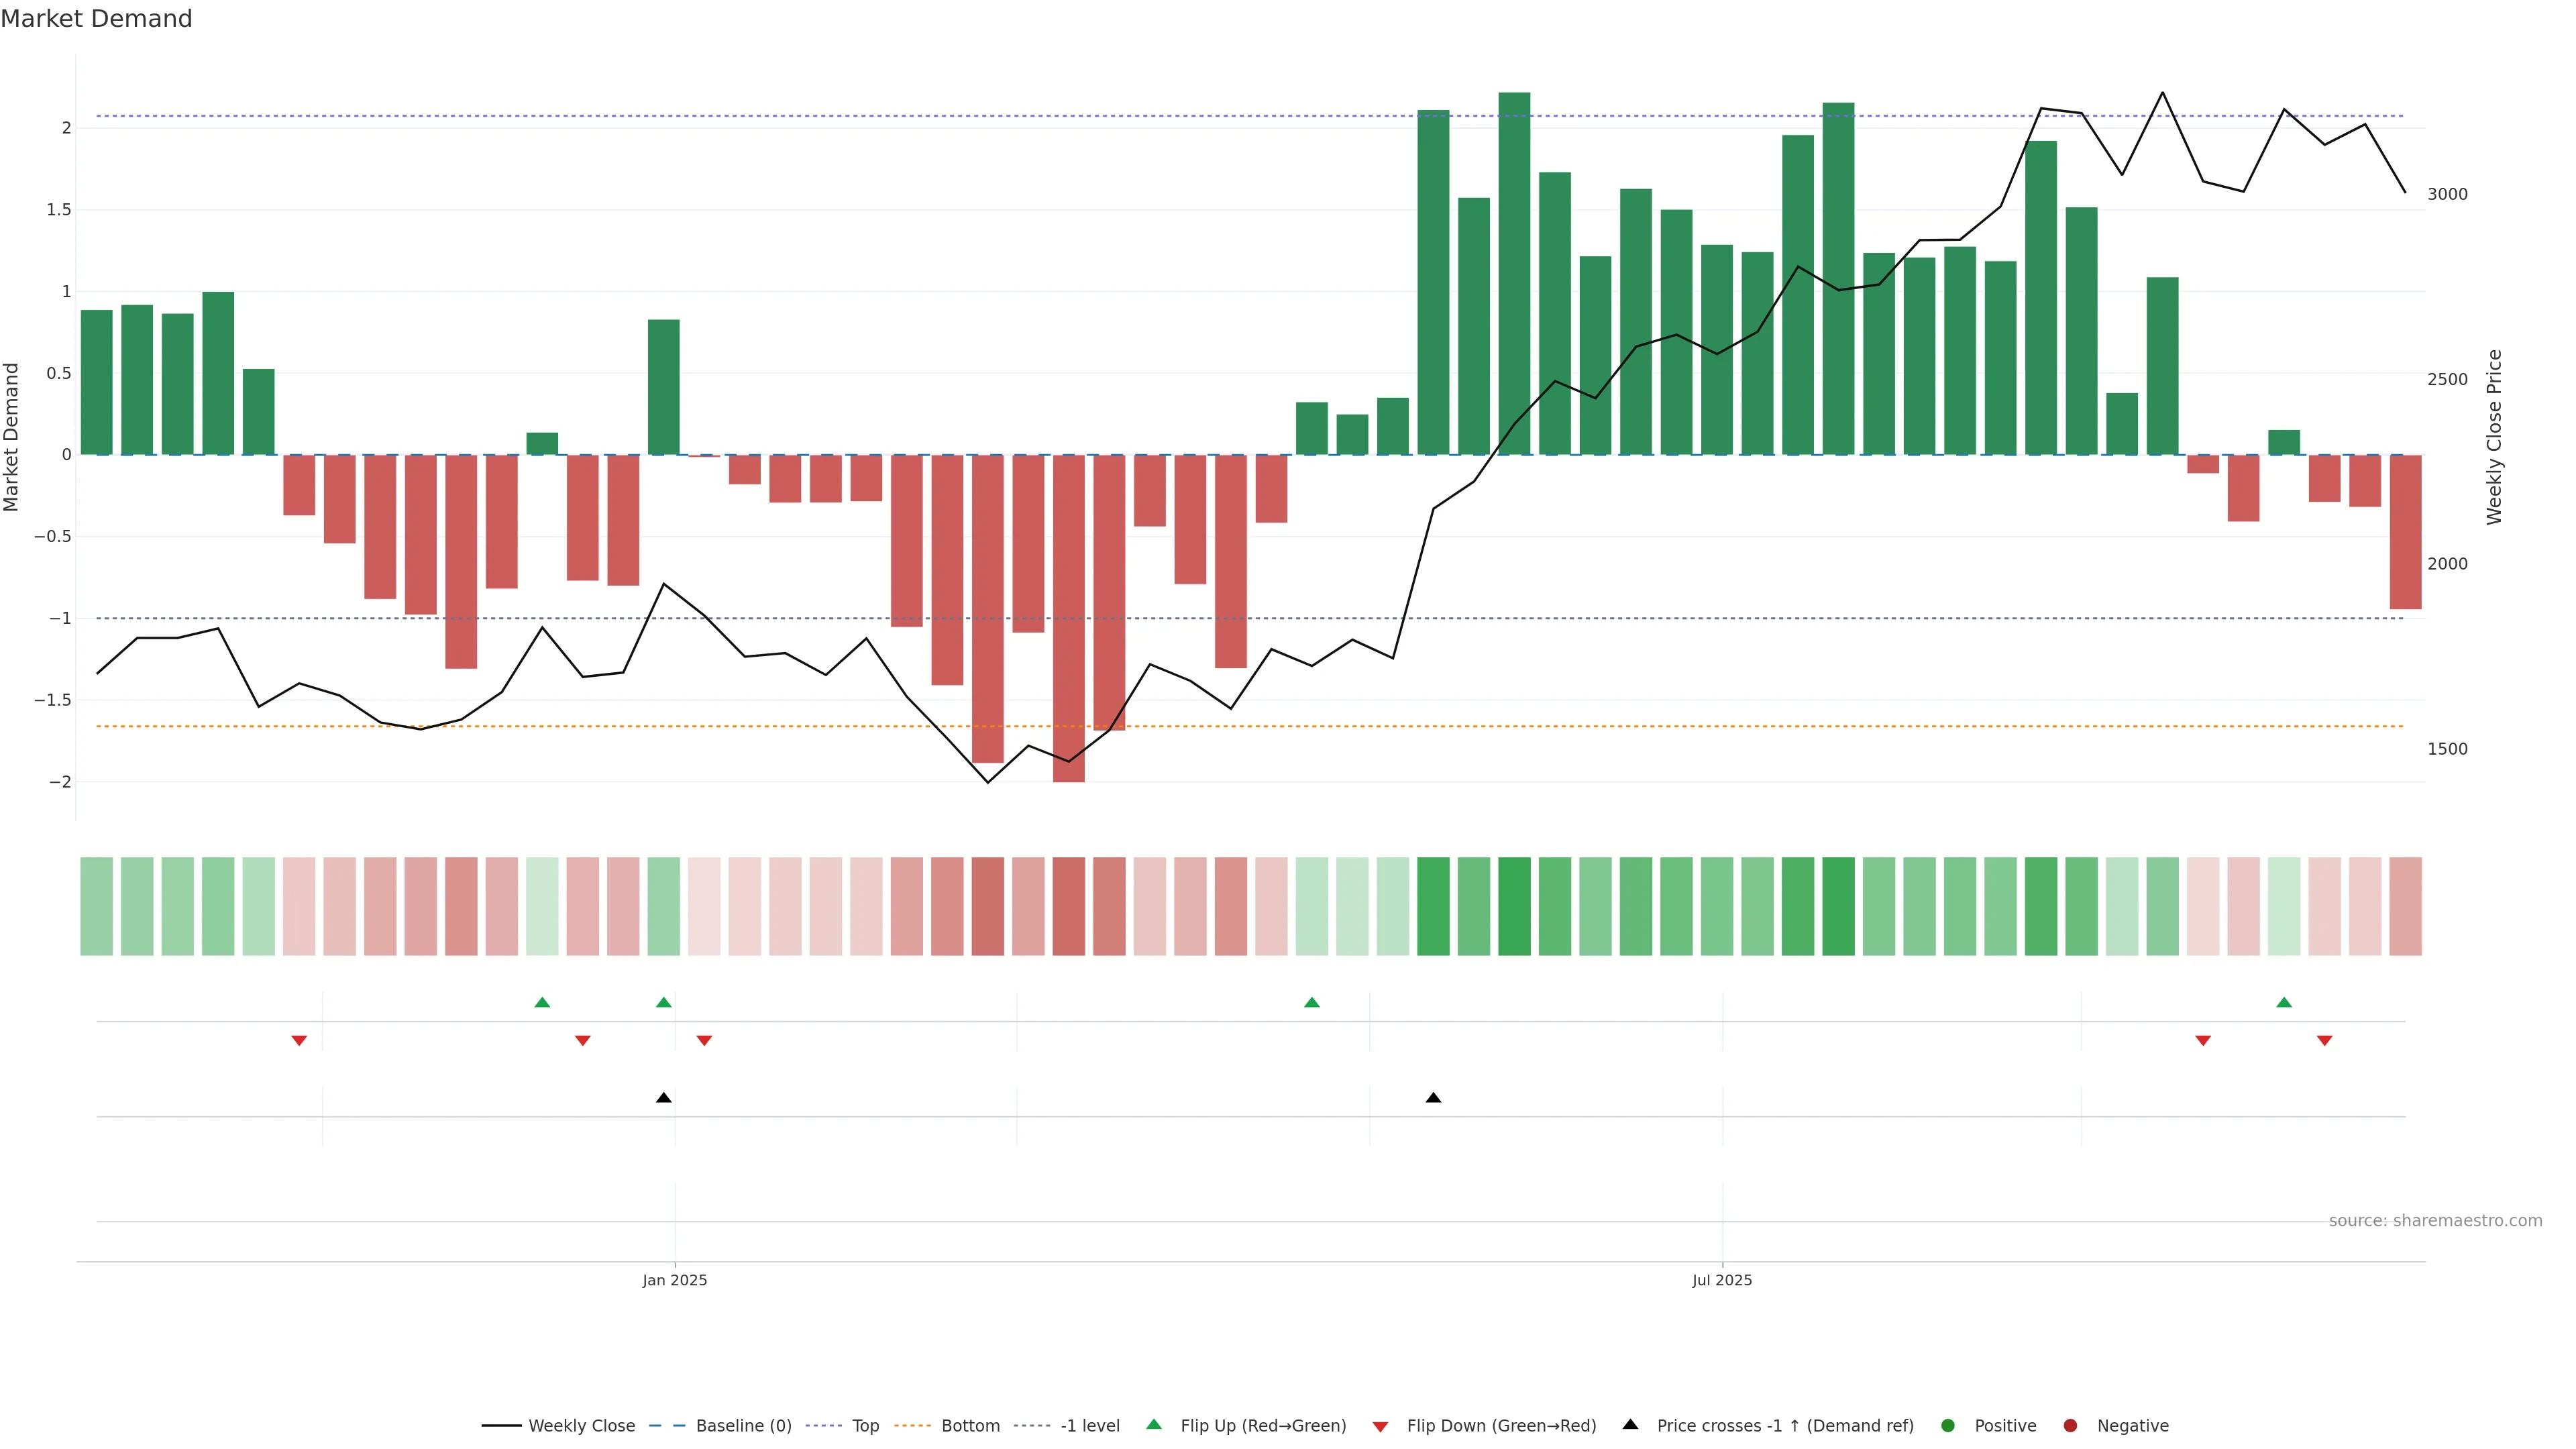Click the Weekly Close legend line

coord(501,1426)
